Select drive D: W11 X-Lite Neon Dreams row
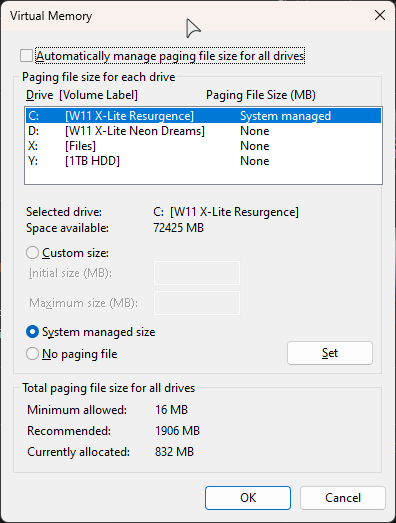Screen dimensions: 396x523 tap(203, 131)
